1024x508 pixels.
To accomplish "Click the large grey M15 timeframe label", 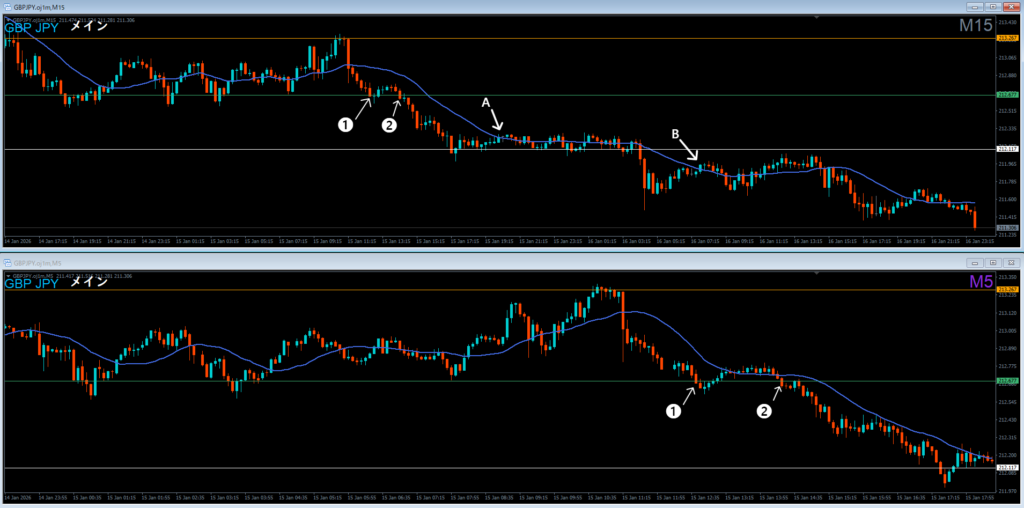I will pos(976,26).
